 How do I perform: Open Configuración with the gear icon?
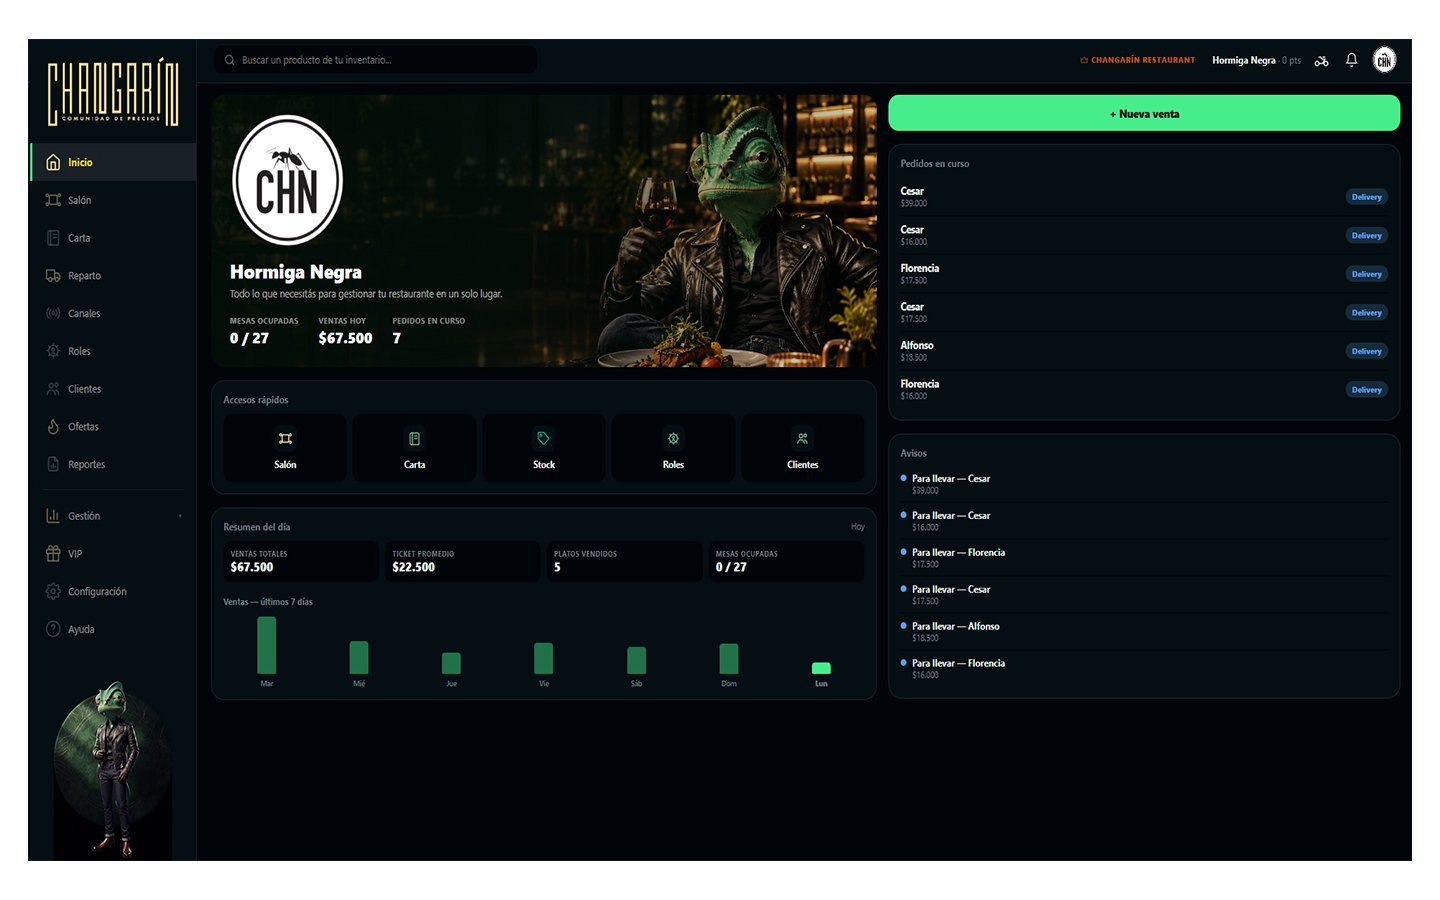[53, 592]
